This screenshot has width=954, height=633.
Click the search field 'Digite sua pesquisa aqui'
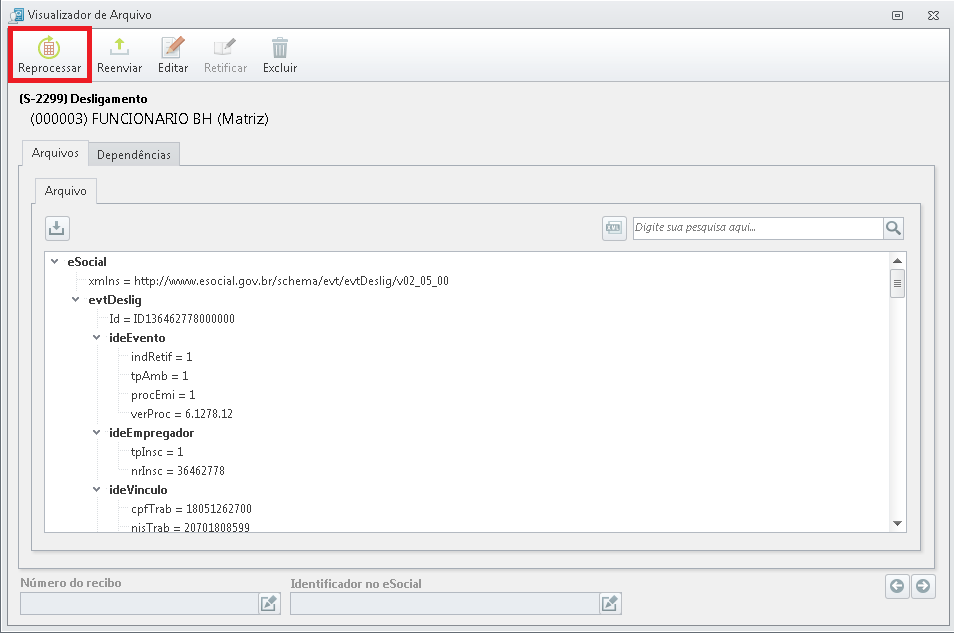[758, 228]
